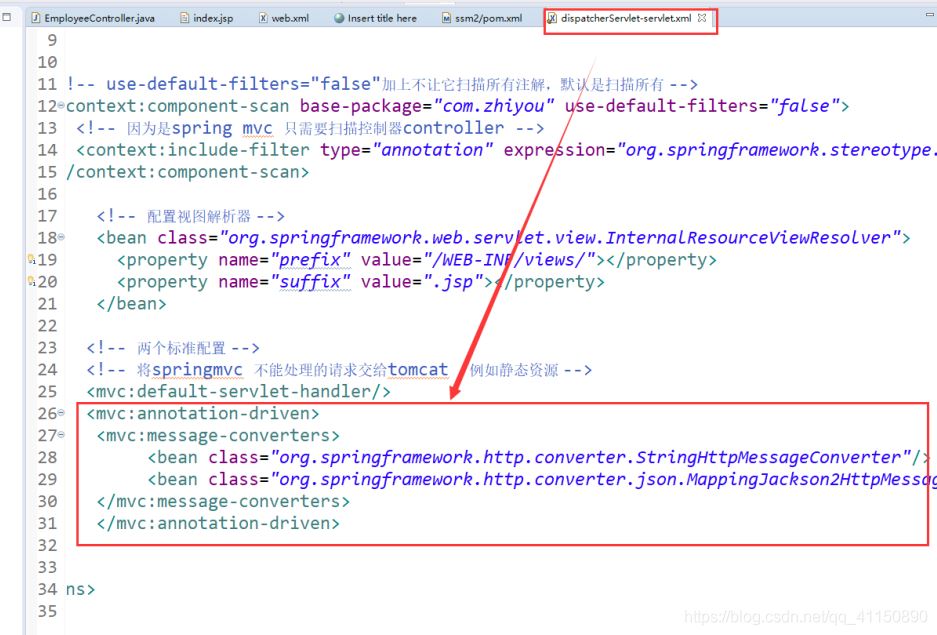Click line number 9 in the gutter
The width and height of the screenshot is (937, 635).
(x=52, y=40)
